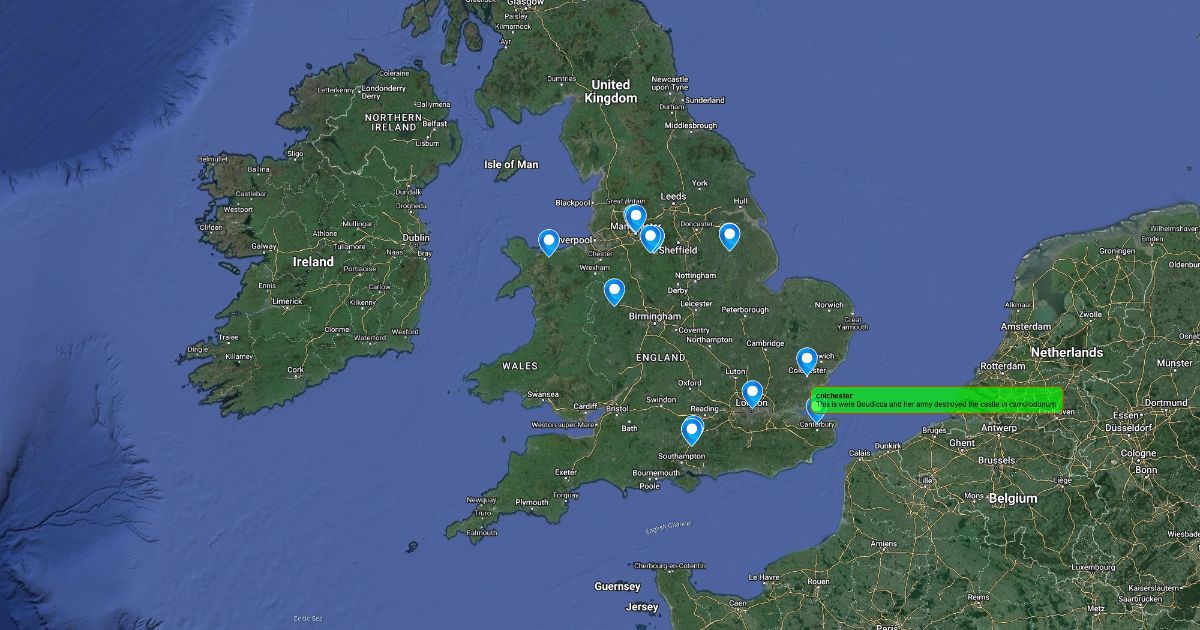
Task: Select the pin east of Doncaster
Action: point(730,236)
